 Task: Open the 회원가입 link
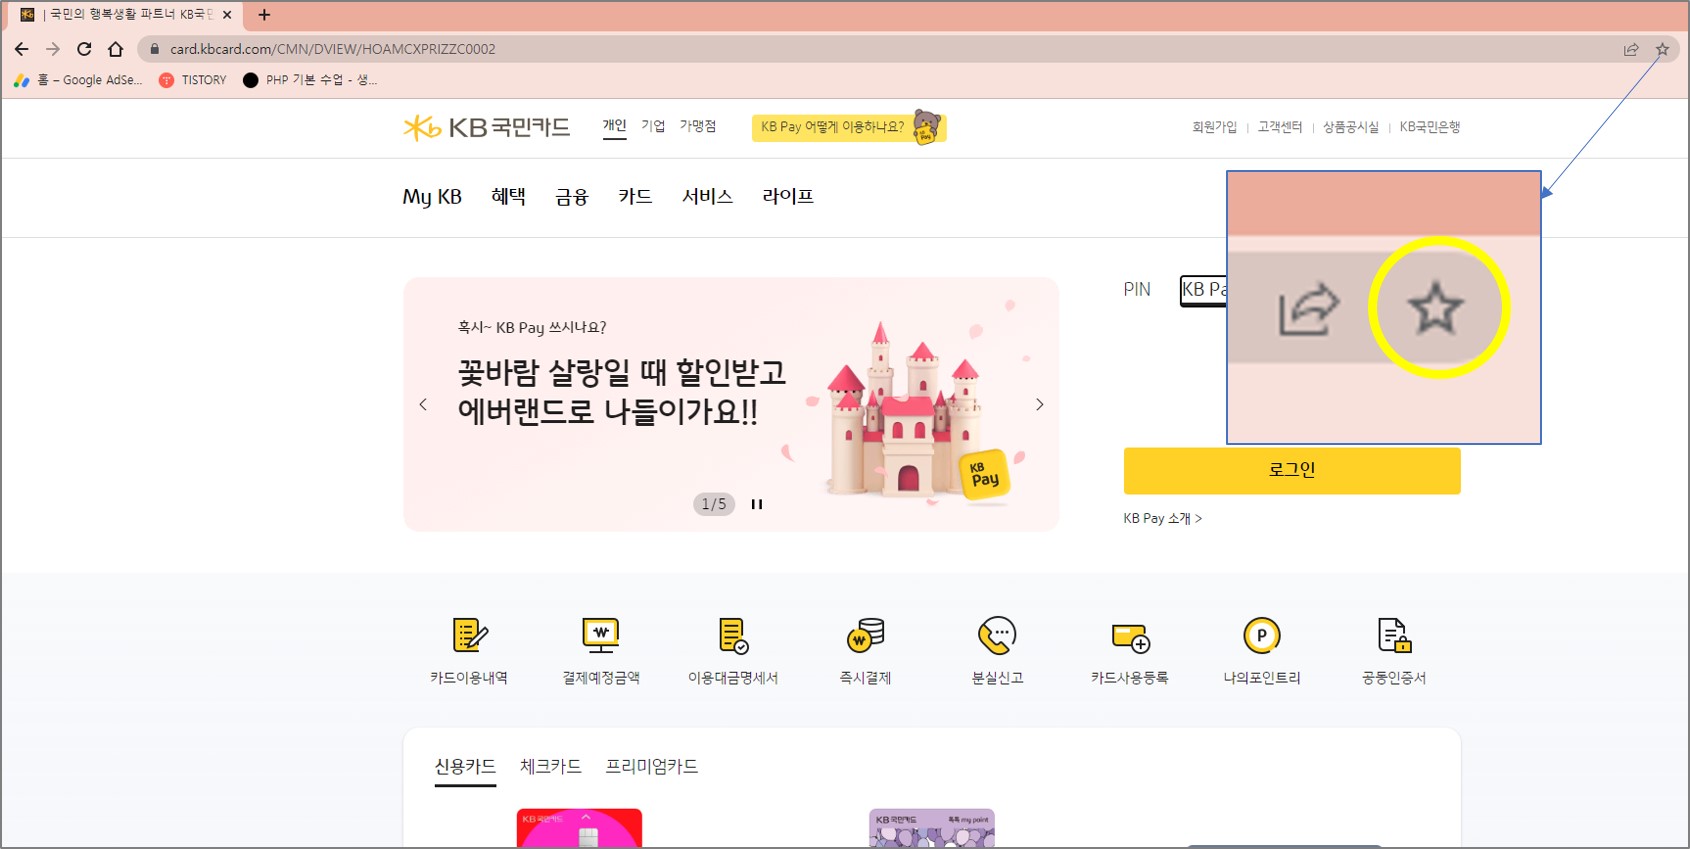tap(1214, 127)
